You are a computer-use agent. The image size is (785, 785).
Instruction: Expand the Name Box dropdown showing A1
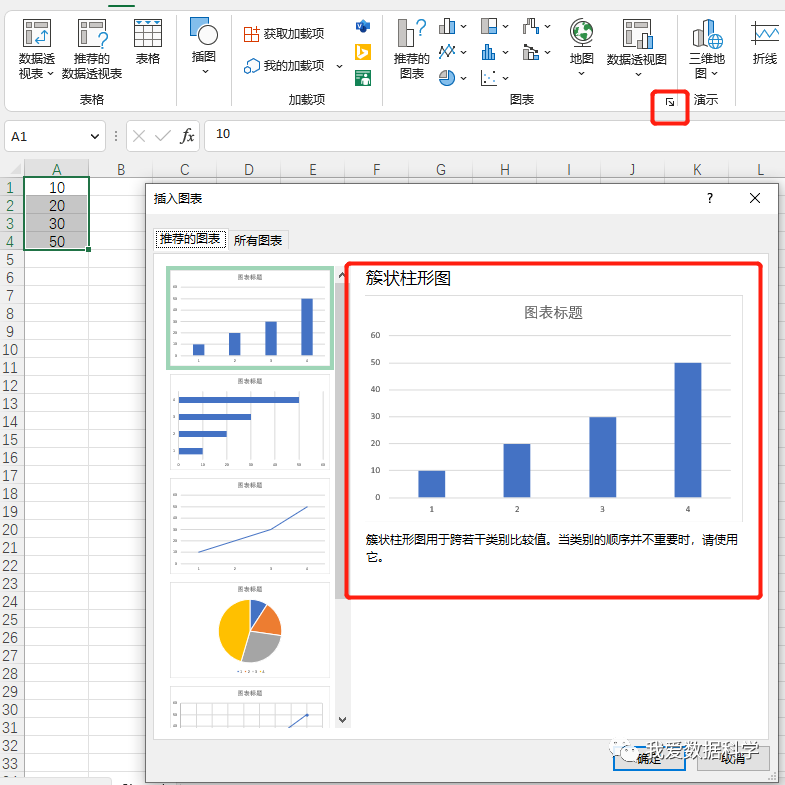[95, 136]
